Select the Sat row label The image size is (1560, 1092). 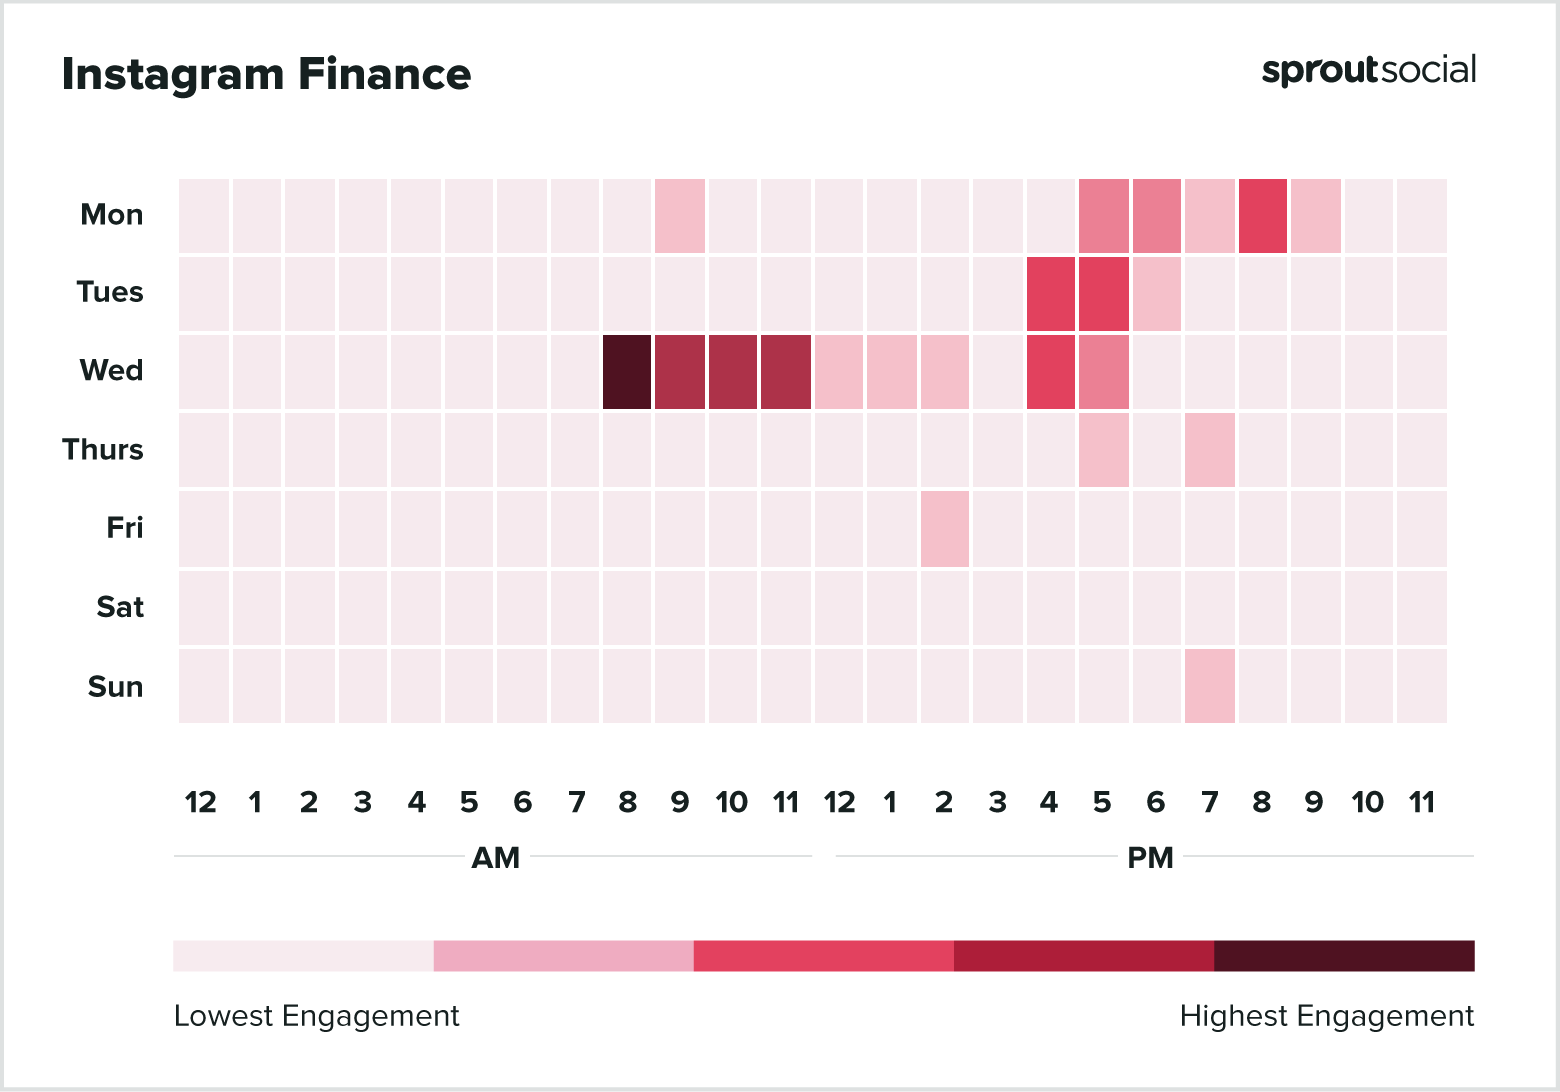pos(120,607)
